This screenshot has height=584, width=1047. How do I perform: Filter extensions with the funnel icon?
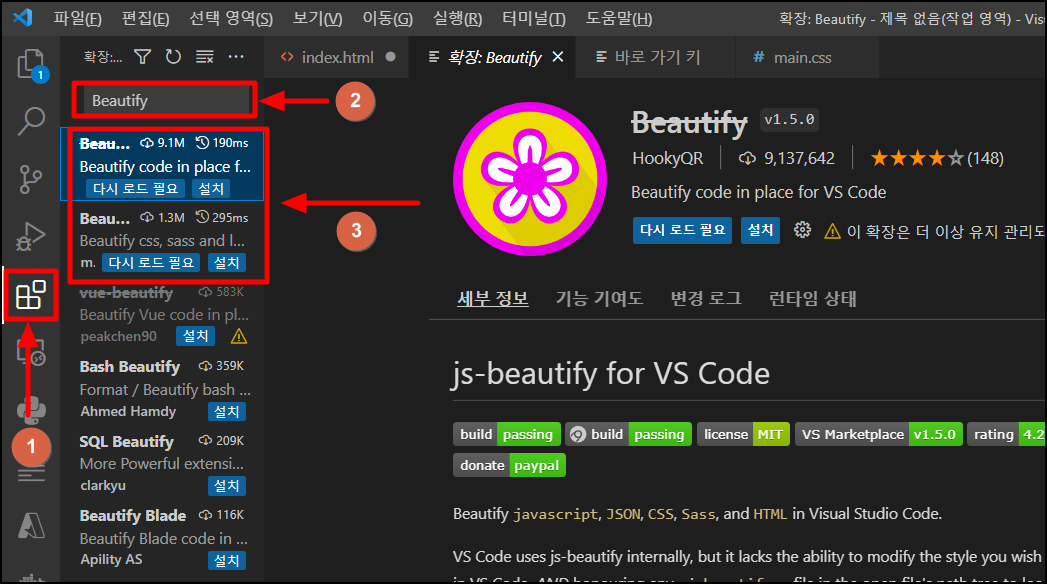(x=142, y=57)
